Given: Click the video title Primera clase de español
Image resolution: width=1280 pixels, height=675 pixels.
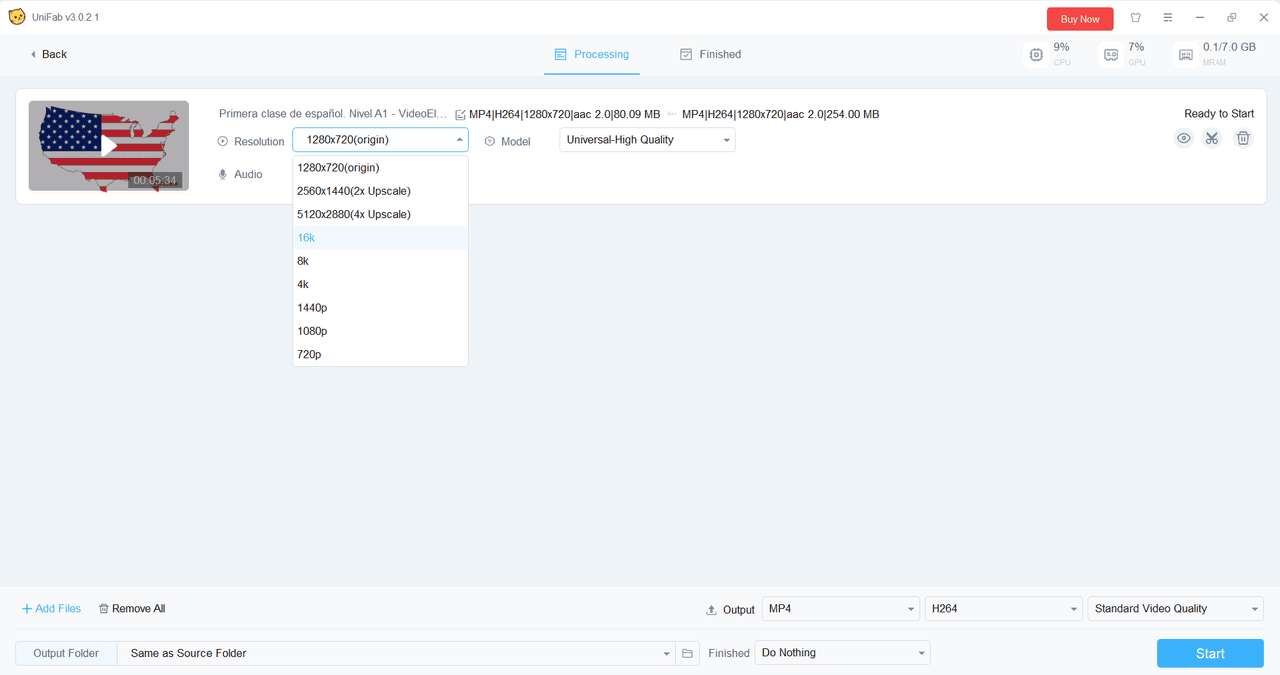Looking at the screenshot, I should pos(333,114).
